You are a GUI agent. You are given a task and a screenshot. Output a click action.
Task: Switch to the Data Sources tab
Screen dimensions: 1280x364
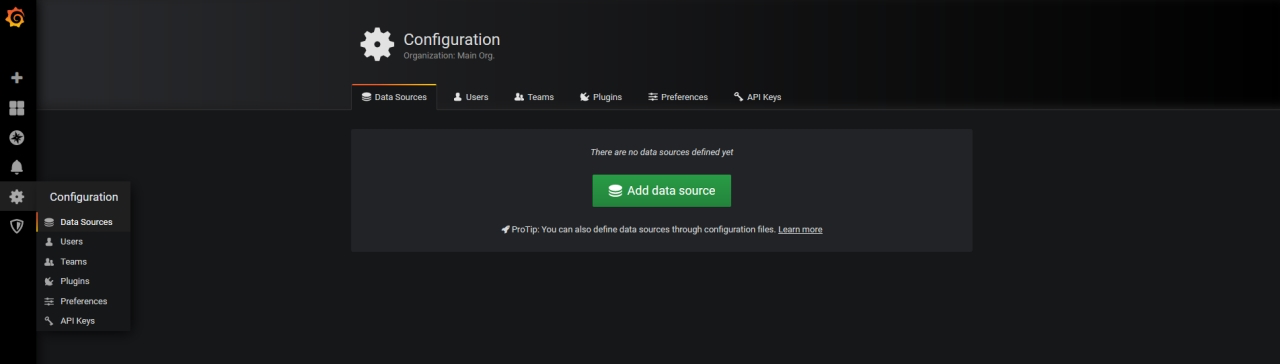394,97
